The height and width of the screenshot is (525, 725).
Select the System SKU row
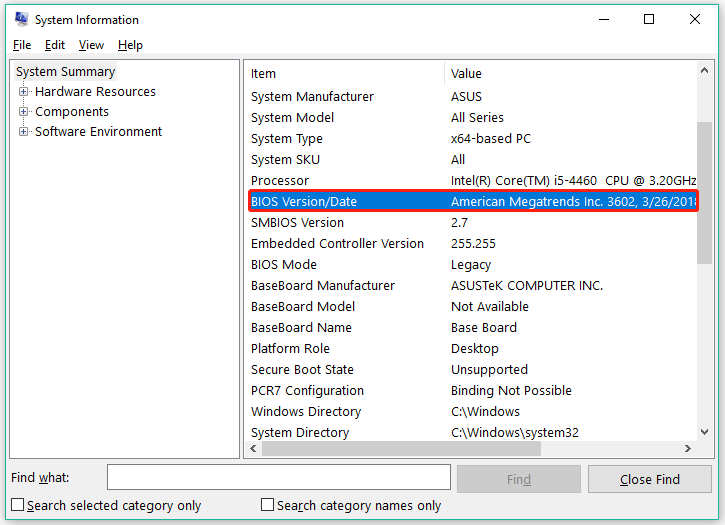coord(472,160)
